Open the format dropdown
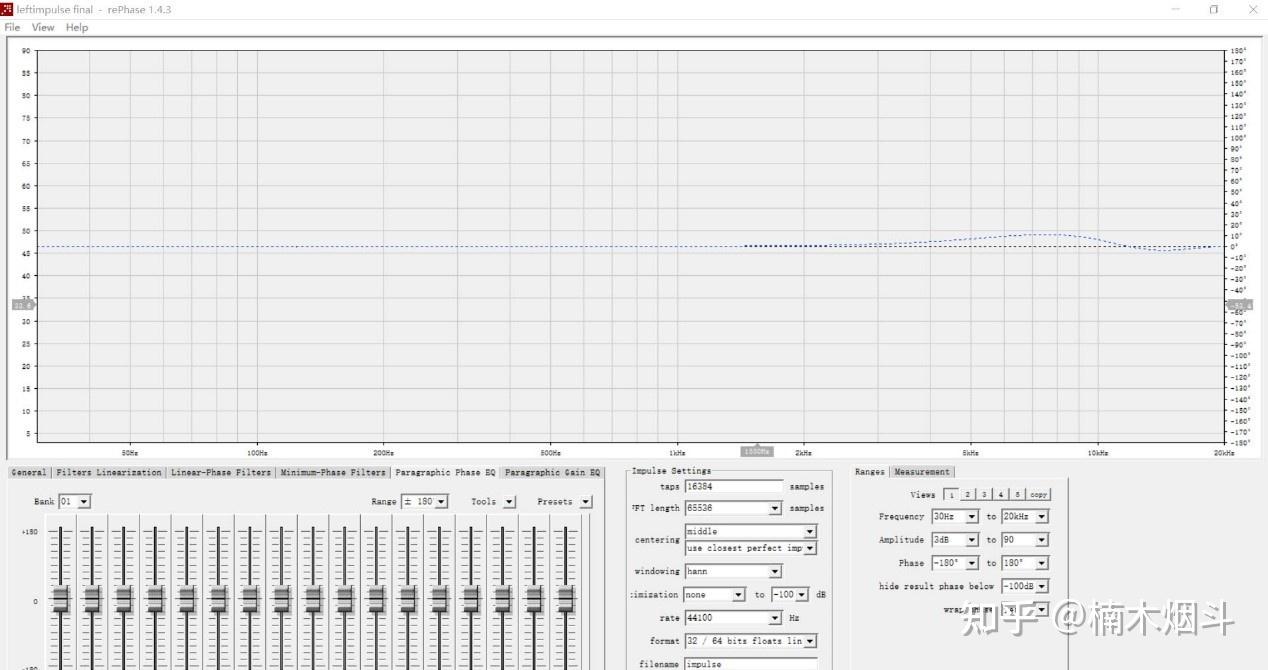The height and width of the screenshot is (670, 1268). pos(751,641)
